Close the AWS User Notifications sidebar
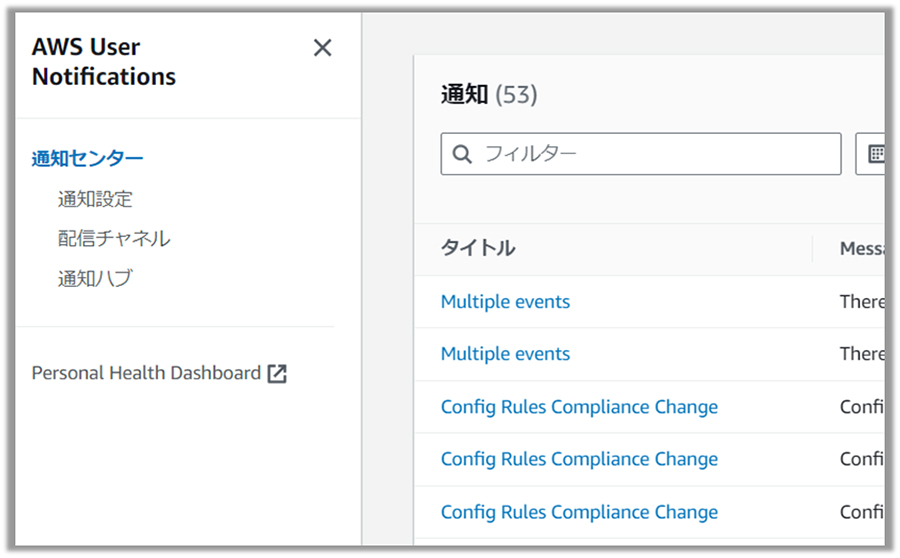Viewport: 900px width, 558px height. click(x=323, y=48)
